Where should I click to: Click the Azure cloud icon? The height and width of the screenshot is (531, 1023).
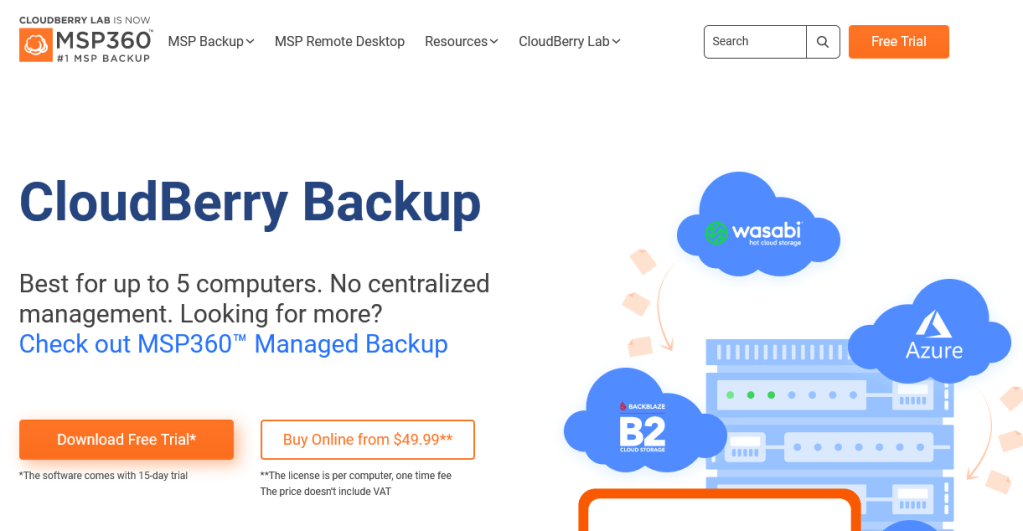point(930,332)
